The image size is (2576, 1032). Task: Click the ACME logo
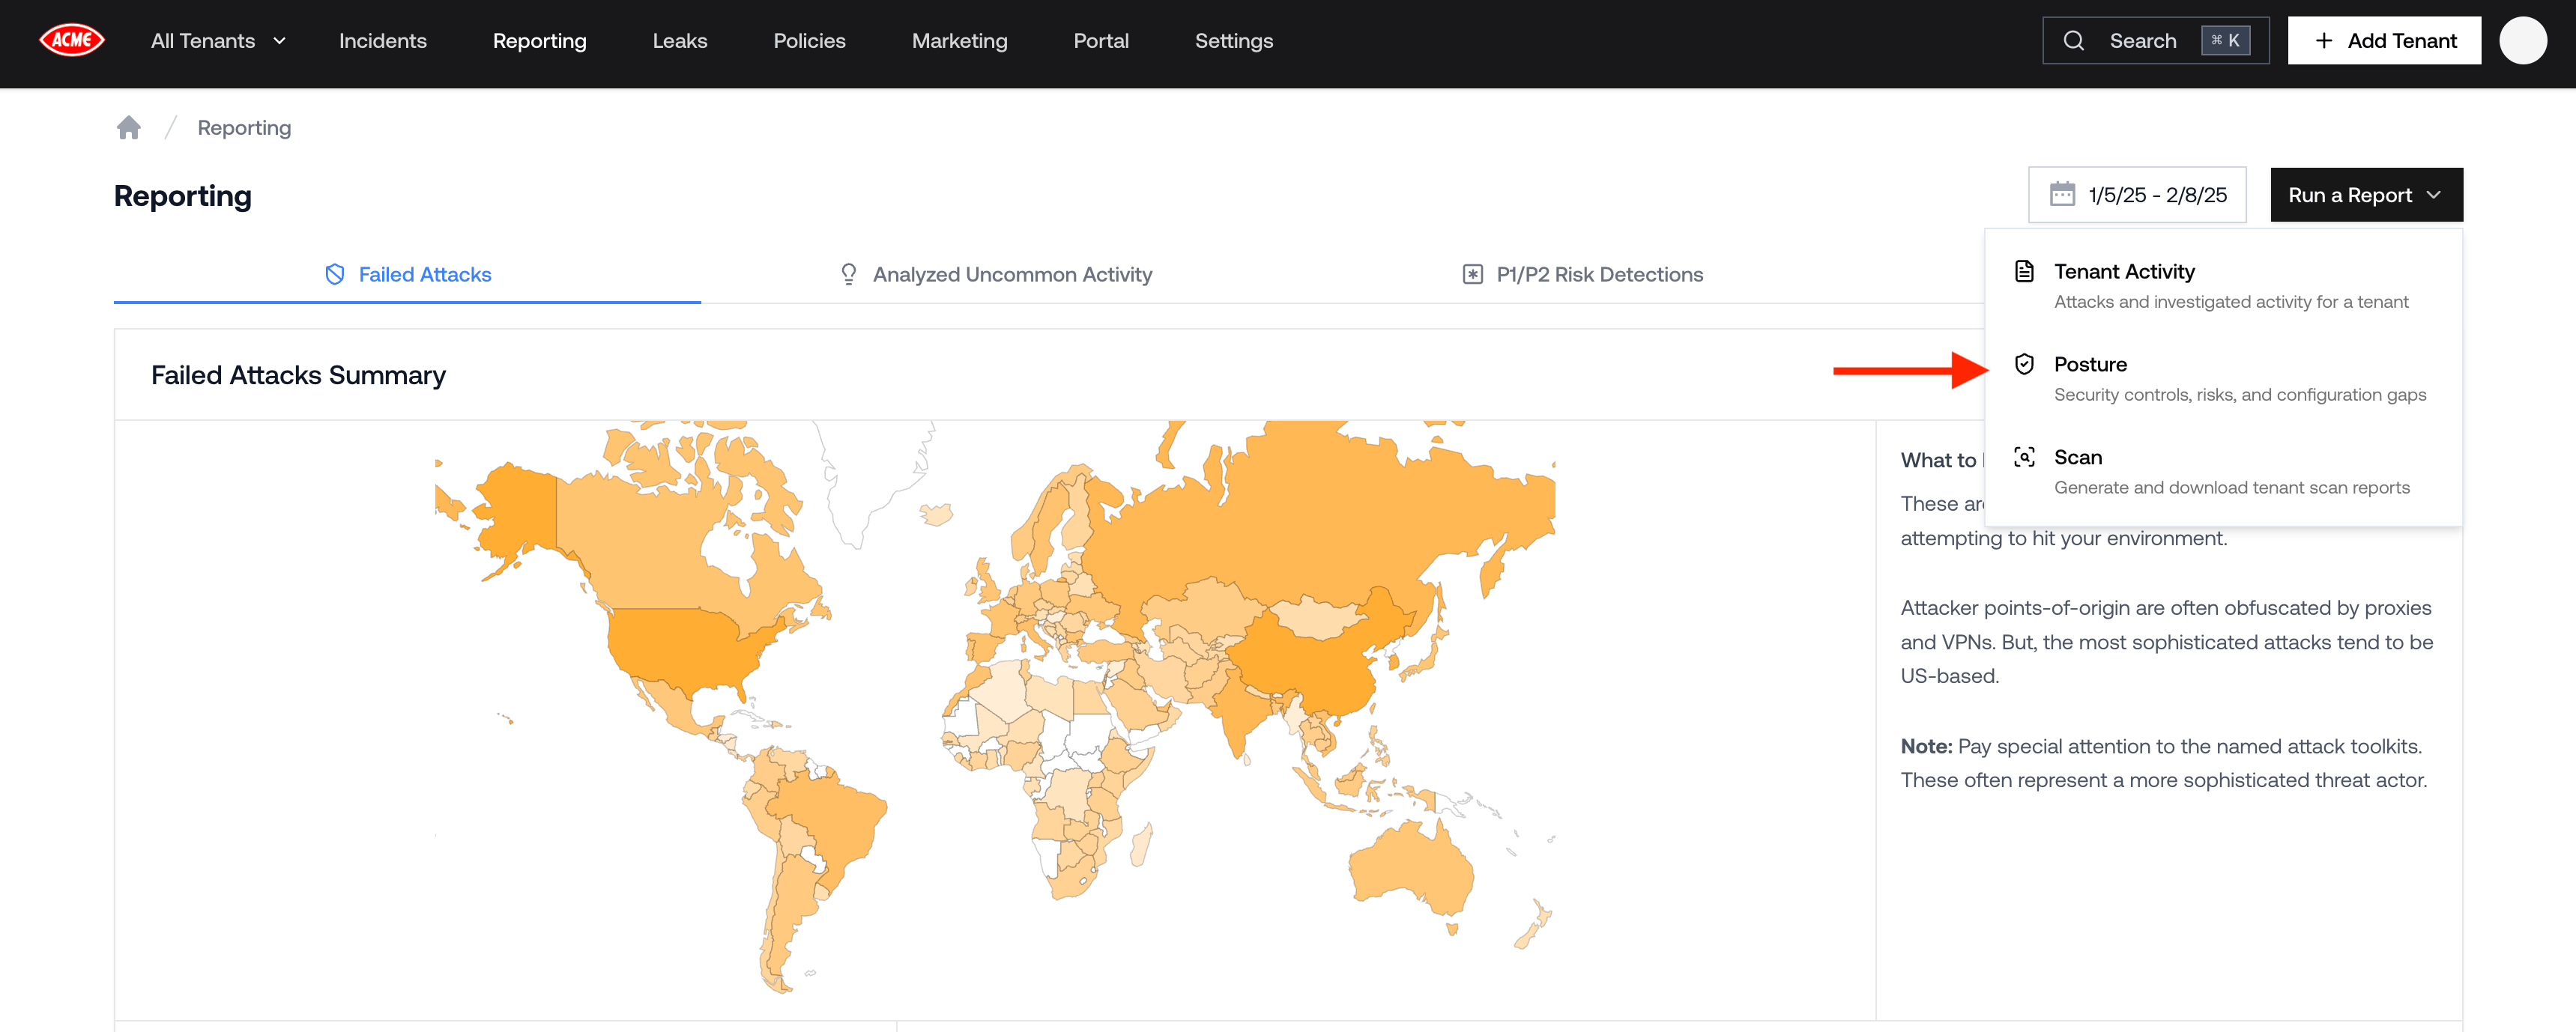click(71, 40)
